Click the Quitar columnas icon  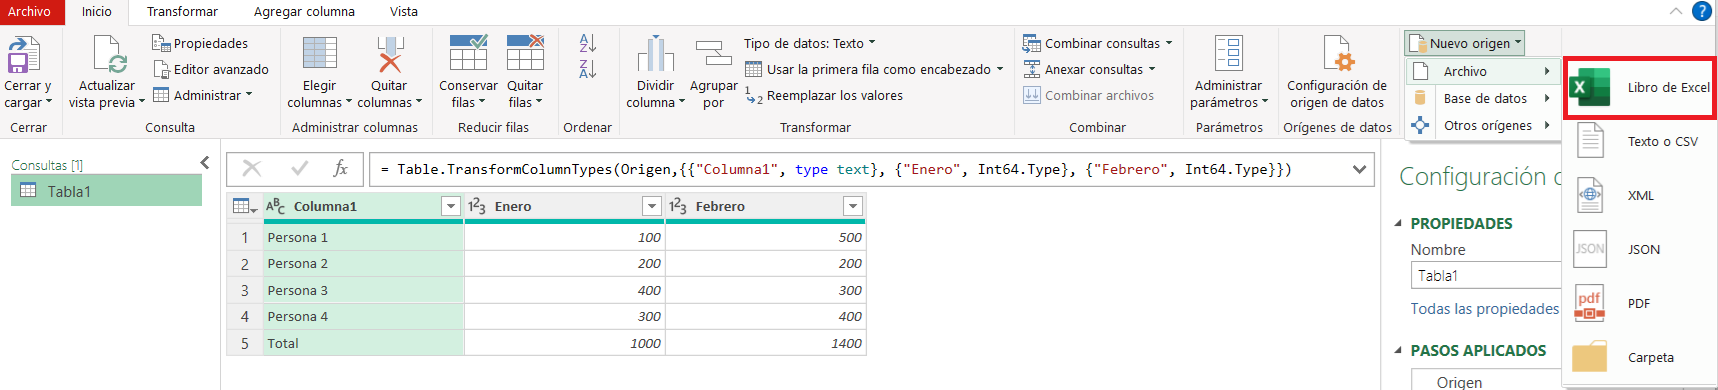click(x=390, y=54)
